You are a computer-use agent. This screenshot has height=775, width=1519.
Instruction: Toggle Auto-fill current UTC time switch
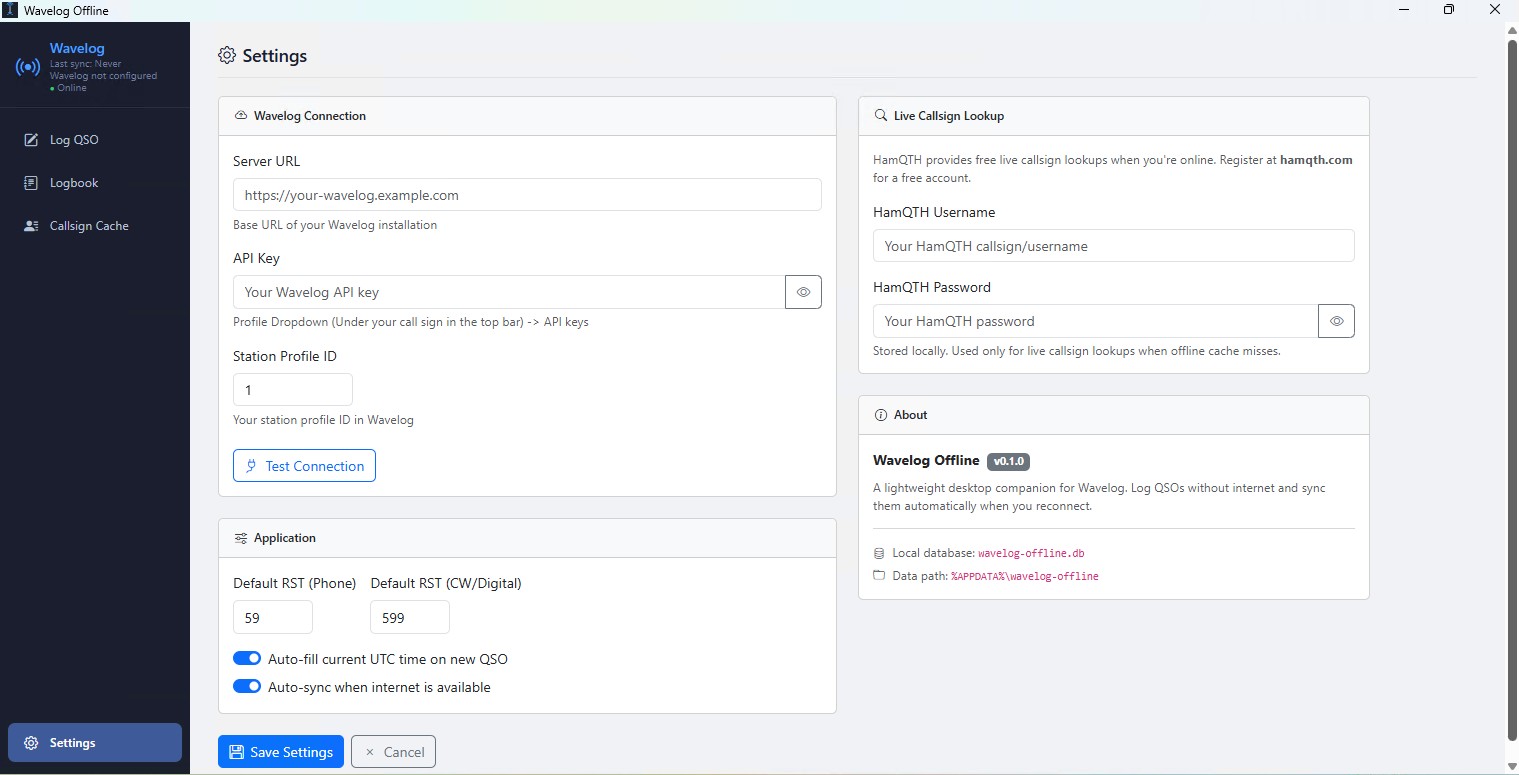point(247,659)
